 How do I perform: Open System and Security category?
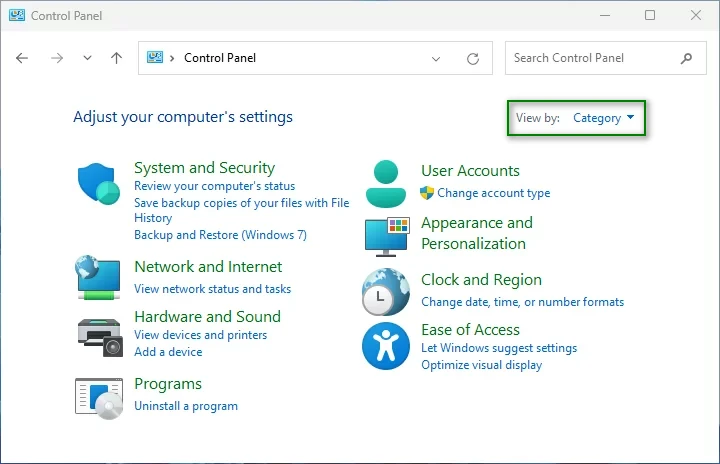(204, 168)
